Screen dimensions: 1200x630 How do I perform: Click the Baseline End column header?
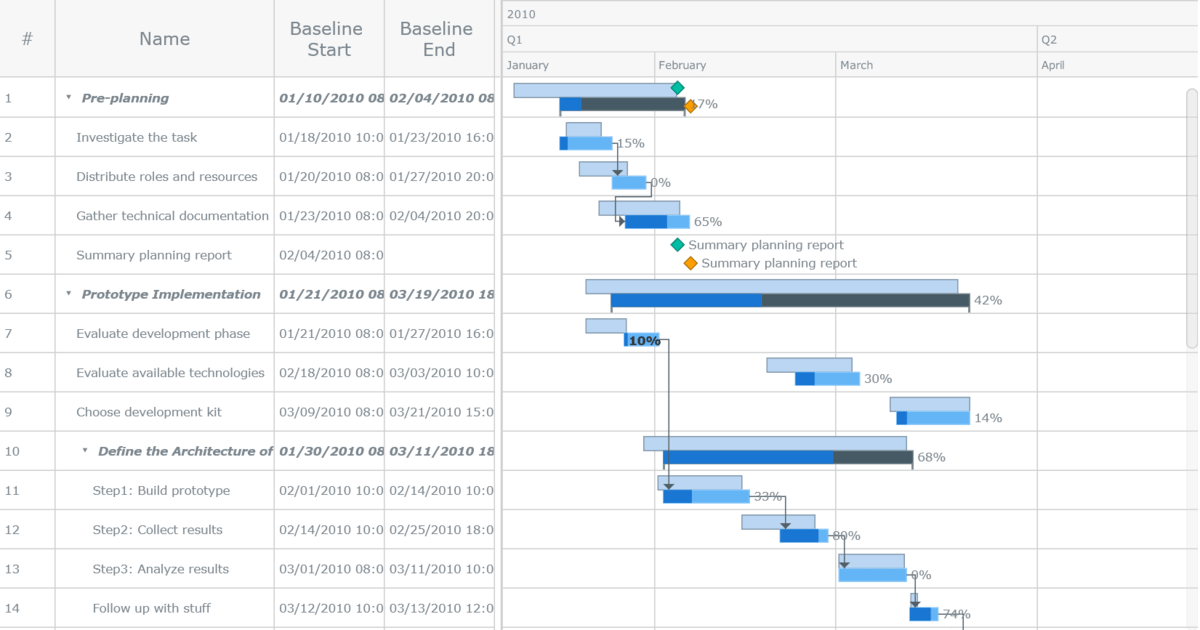pyautogui.click(x=437, y=38)
